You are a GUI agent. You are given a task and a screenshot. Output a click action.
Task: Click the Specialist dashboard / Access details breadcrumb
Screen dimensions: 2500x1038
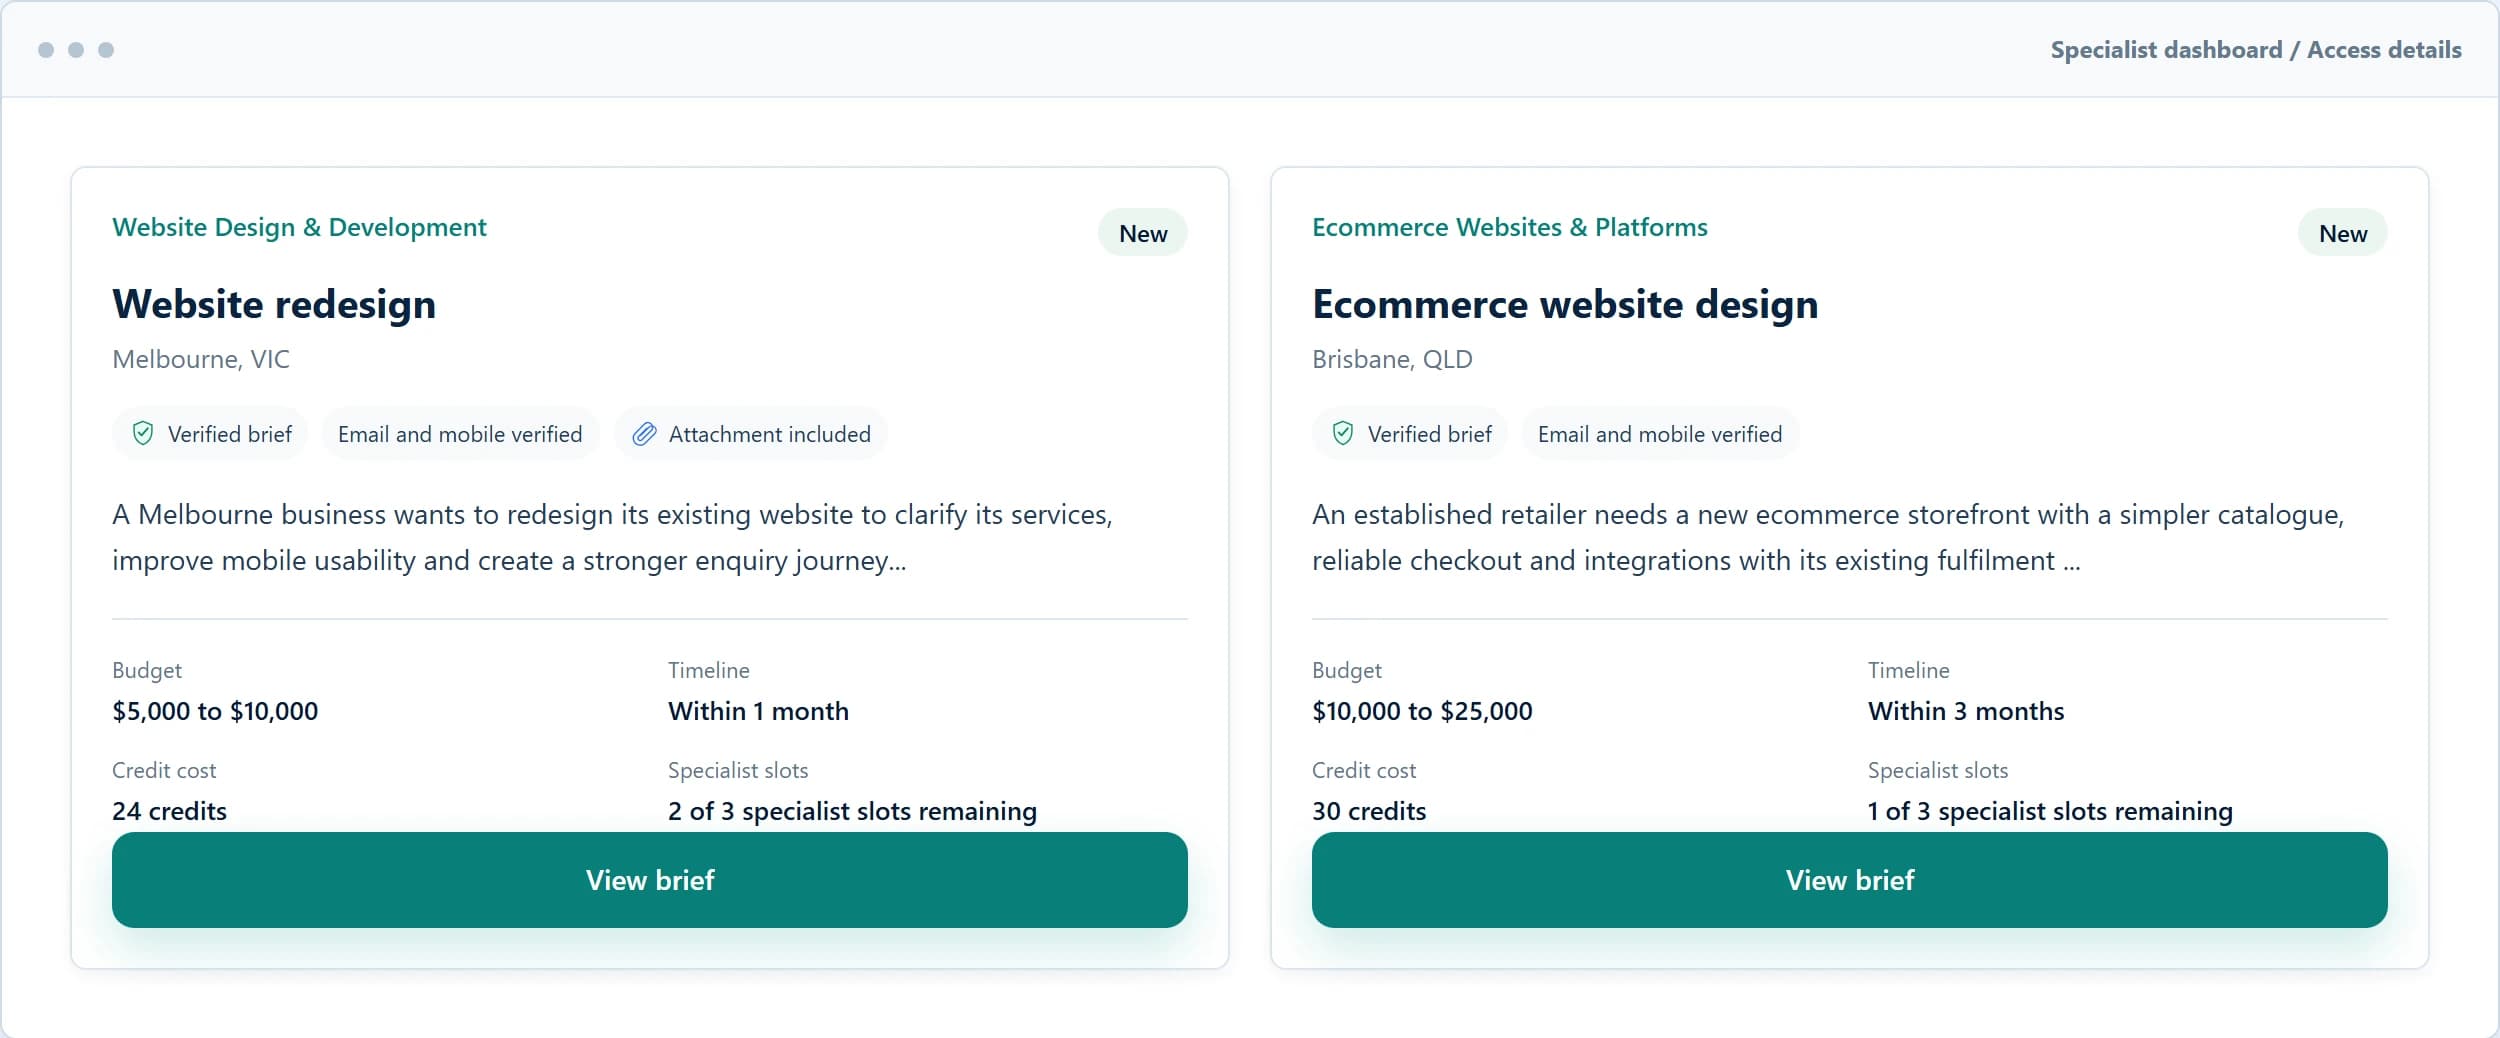2256,50
